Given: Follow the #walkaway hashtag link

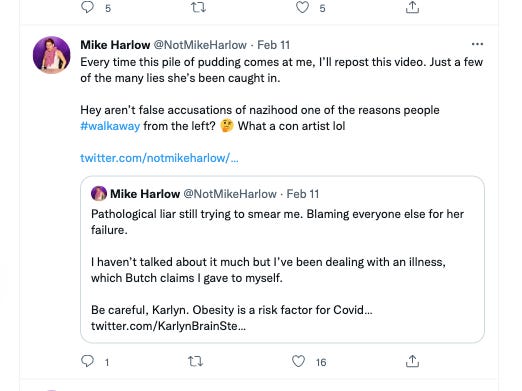Looking at the screenshot, I should pyautogui.click(x=110, y=126).
